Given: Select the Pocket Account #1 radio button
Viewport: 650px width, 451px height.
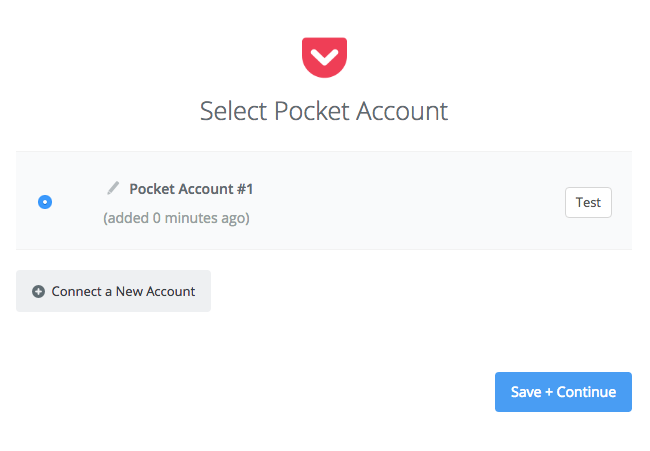Looking at the screenshot, I should point(45,202).
